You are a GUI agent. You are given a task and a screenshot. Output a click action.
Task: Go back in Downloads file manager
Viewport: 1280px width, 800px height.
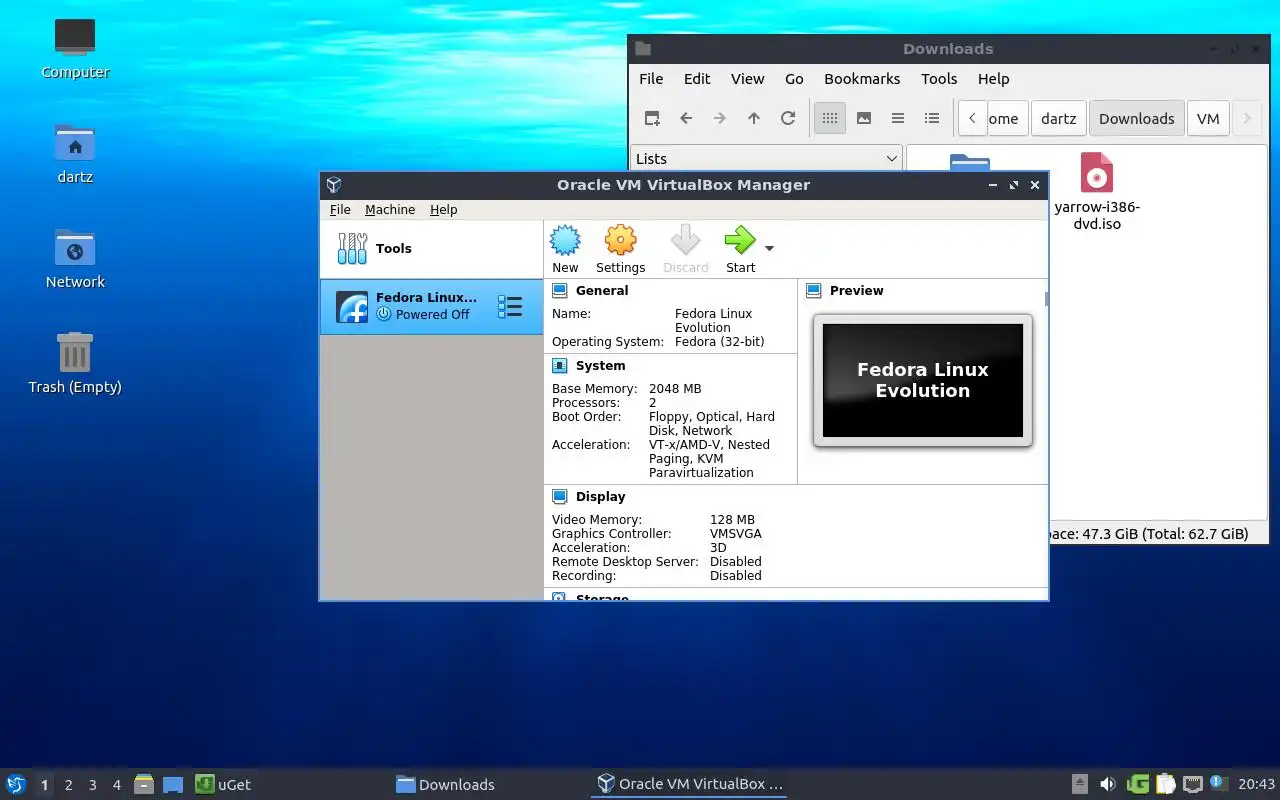(686, 118)
